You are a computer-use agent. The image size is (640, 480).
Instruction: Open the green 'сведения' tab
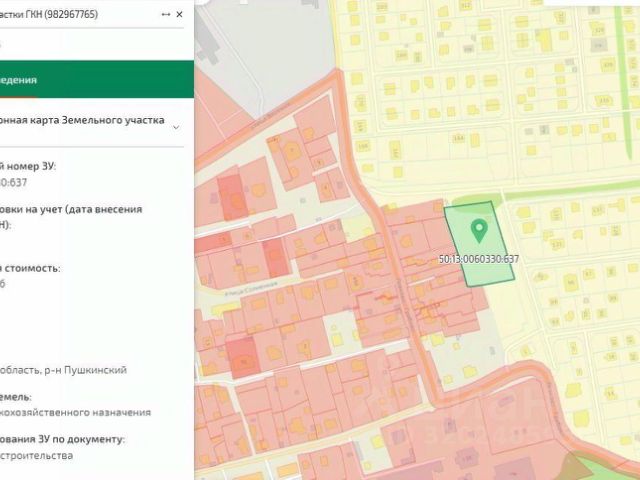point(97,79)
